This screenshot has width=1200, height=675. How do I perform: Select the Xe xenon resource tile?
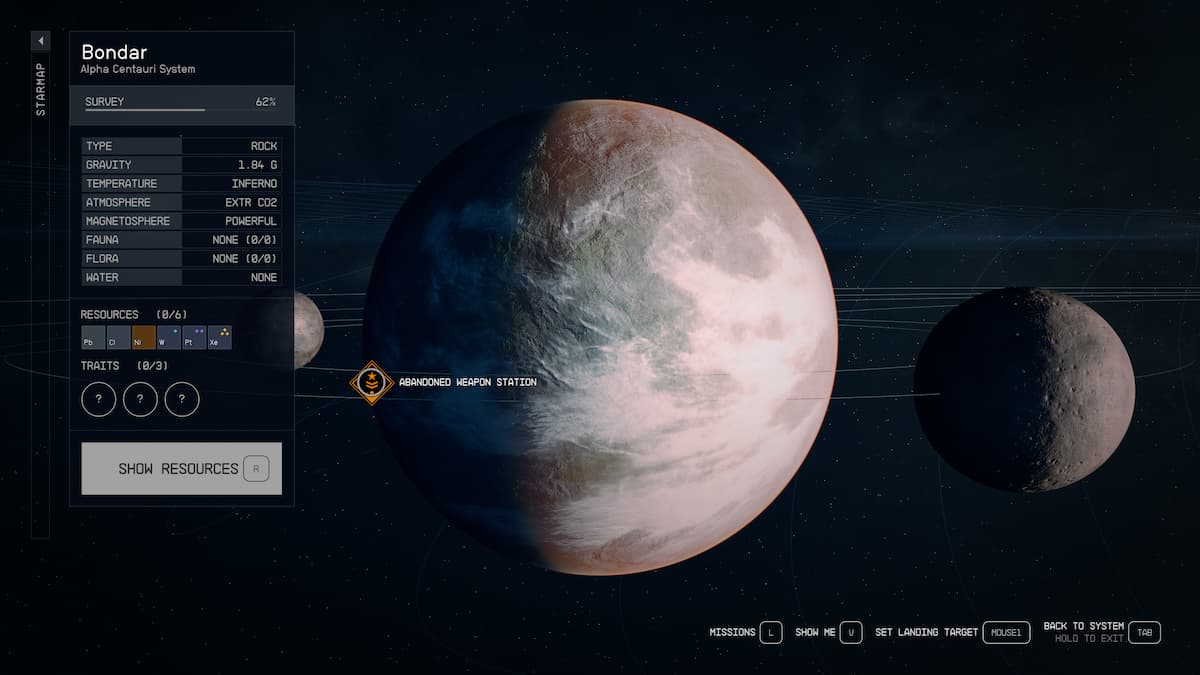coord(219,338)
